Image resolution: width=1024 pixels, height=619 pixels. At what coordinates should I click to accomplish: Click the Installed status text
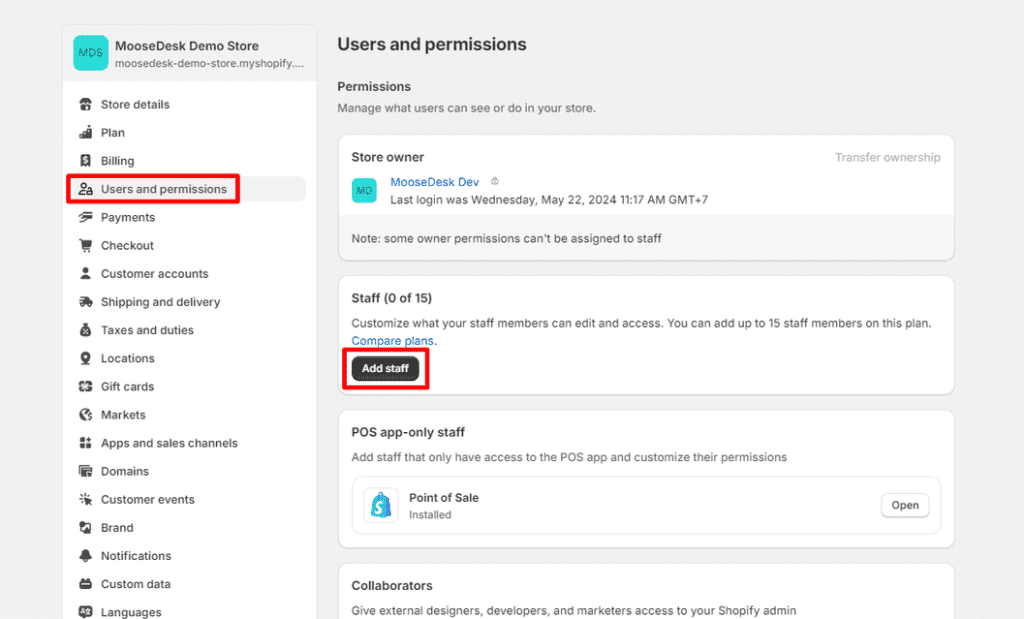click(430, 515)
